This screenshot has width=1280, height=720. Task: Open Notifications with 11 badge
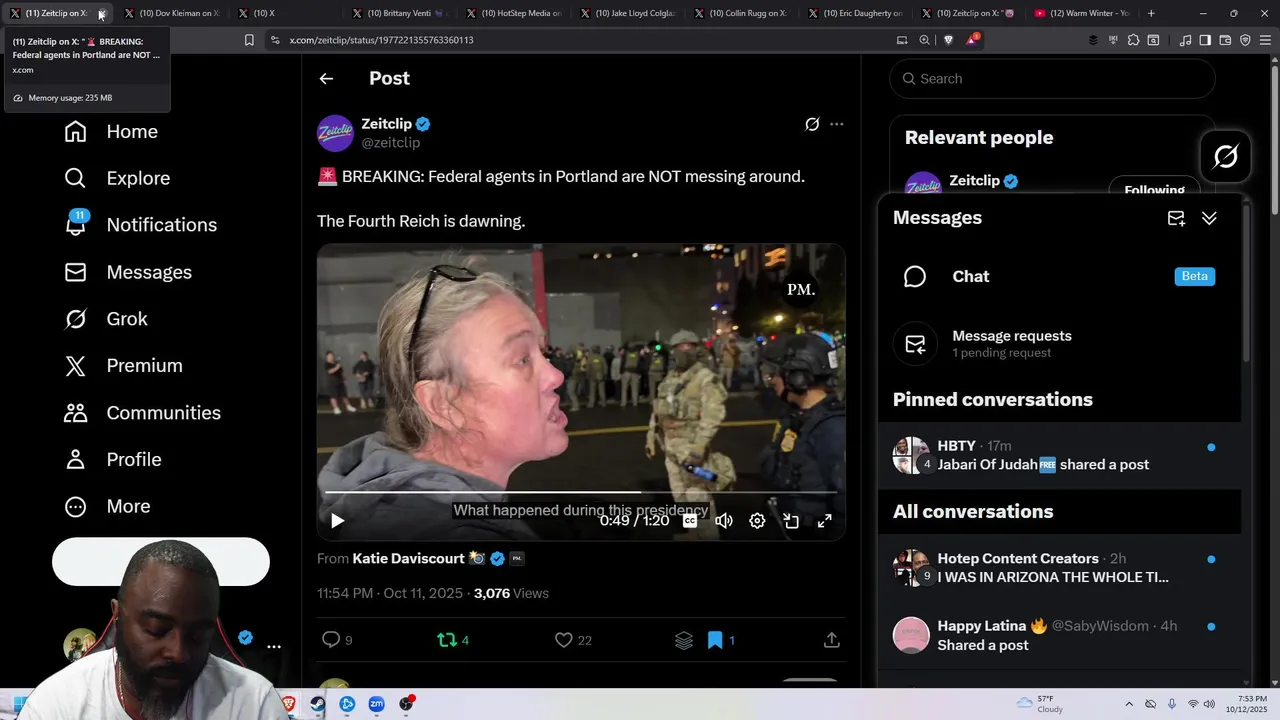(140, 224)
